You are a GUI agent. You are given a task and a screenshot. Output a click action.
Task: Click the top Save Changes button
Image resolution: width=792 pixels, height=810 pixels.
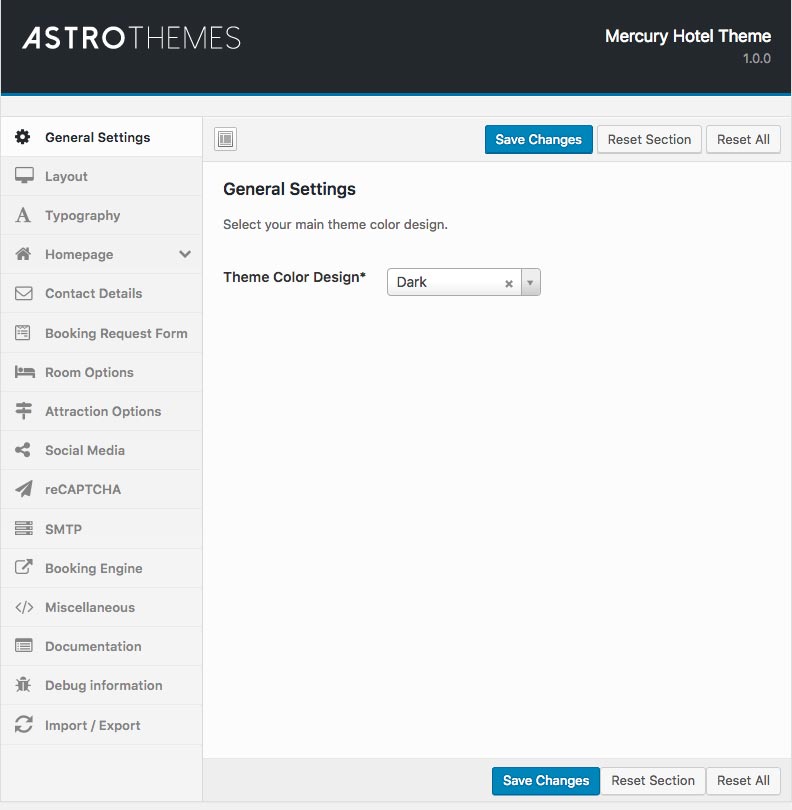tap(538, 139)
